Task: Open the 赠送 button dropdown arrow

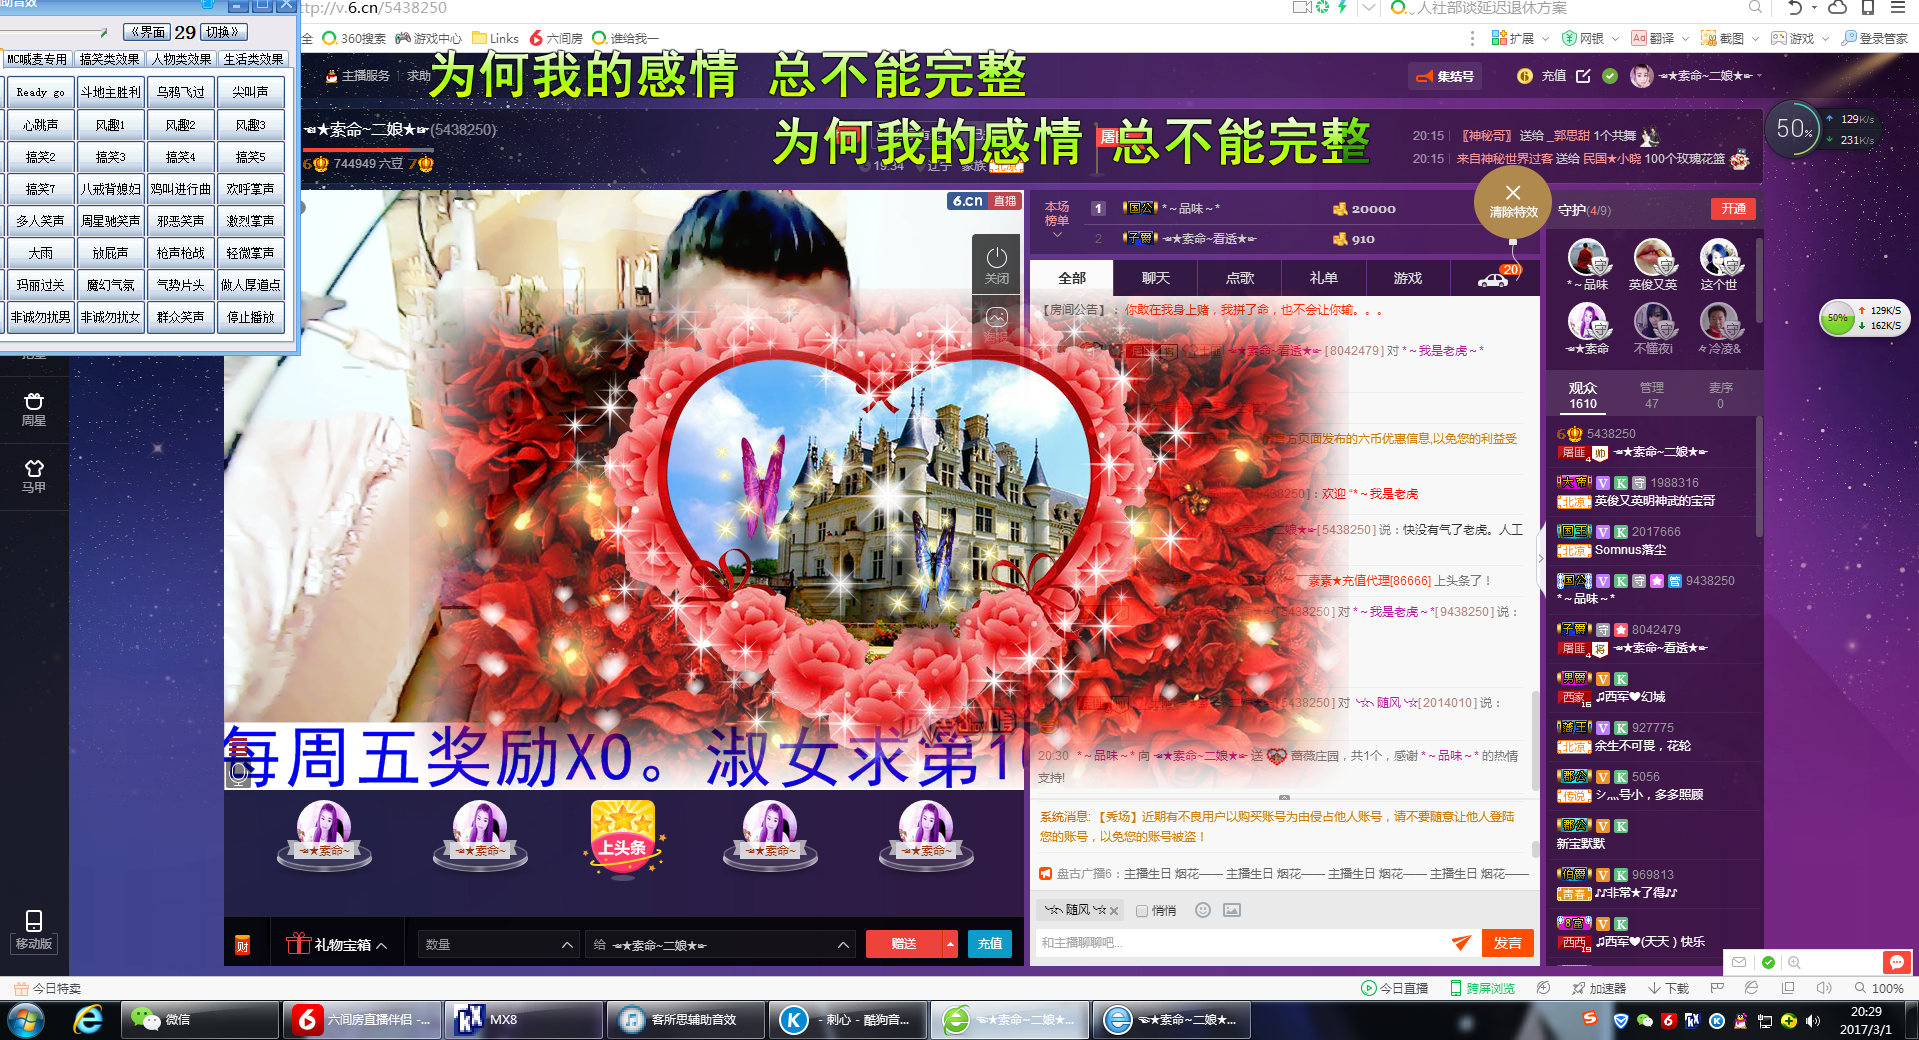Action: pos(950,944)
